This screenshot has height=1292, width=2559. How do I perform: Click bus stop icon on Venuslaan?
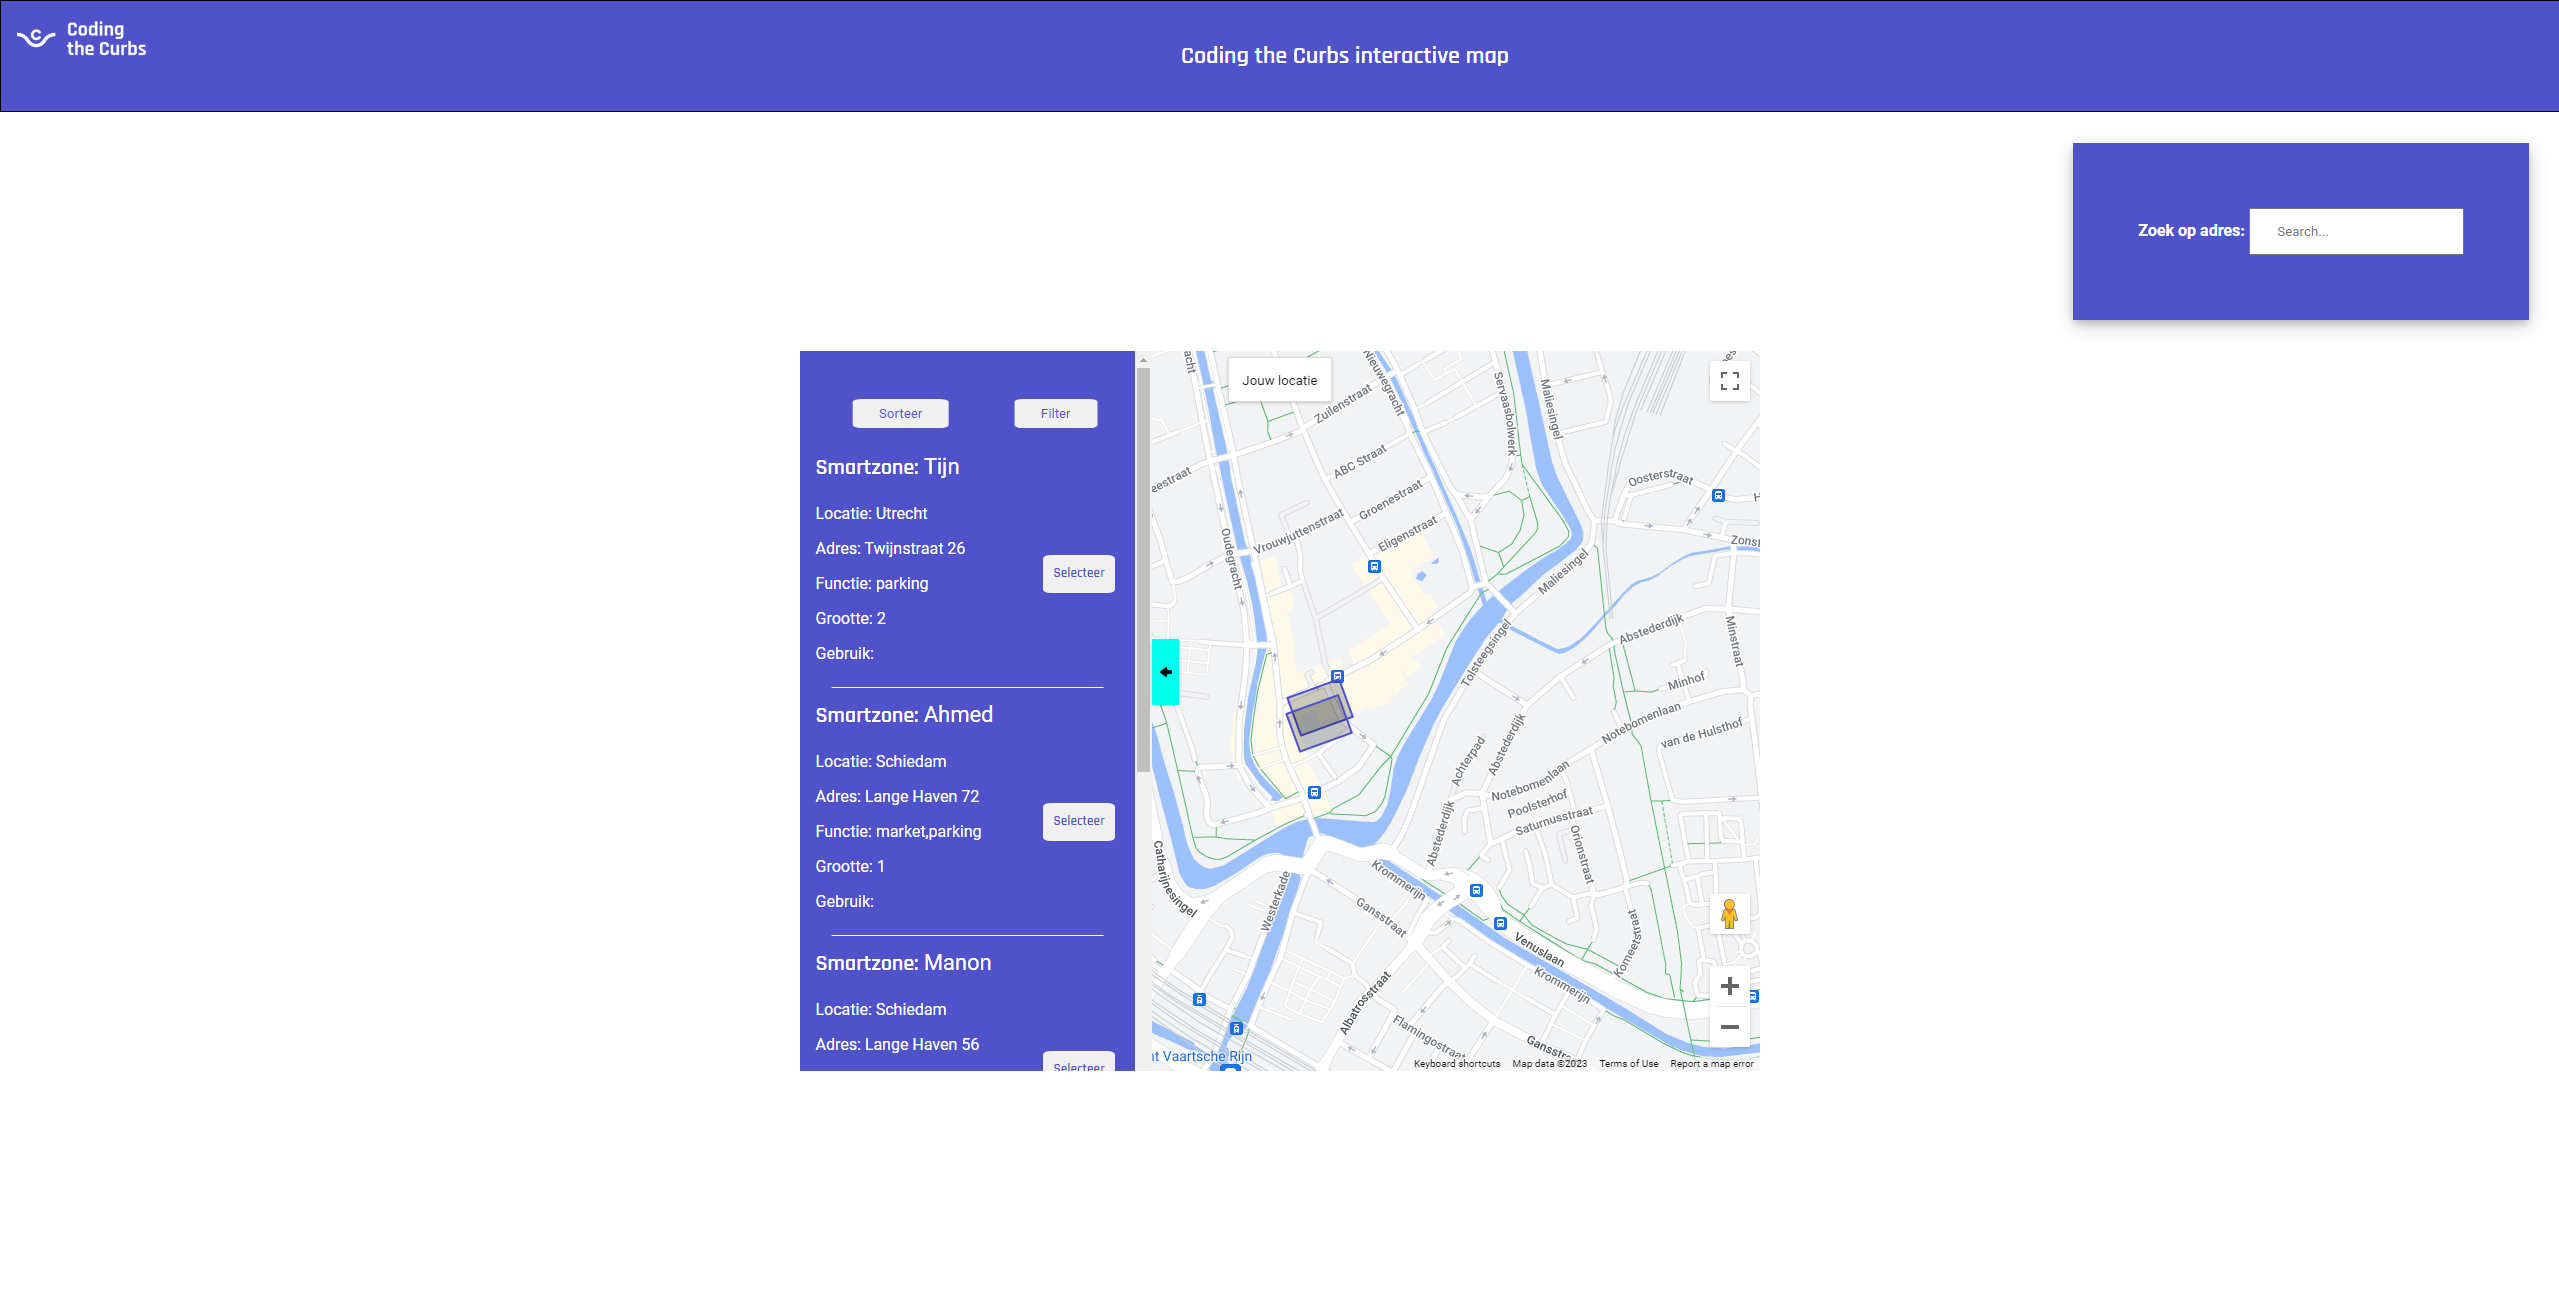[1500, 924]
